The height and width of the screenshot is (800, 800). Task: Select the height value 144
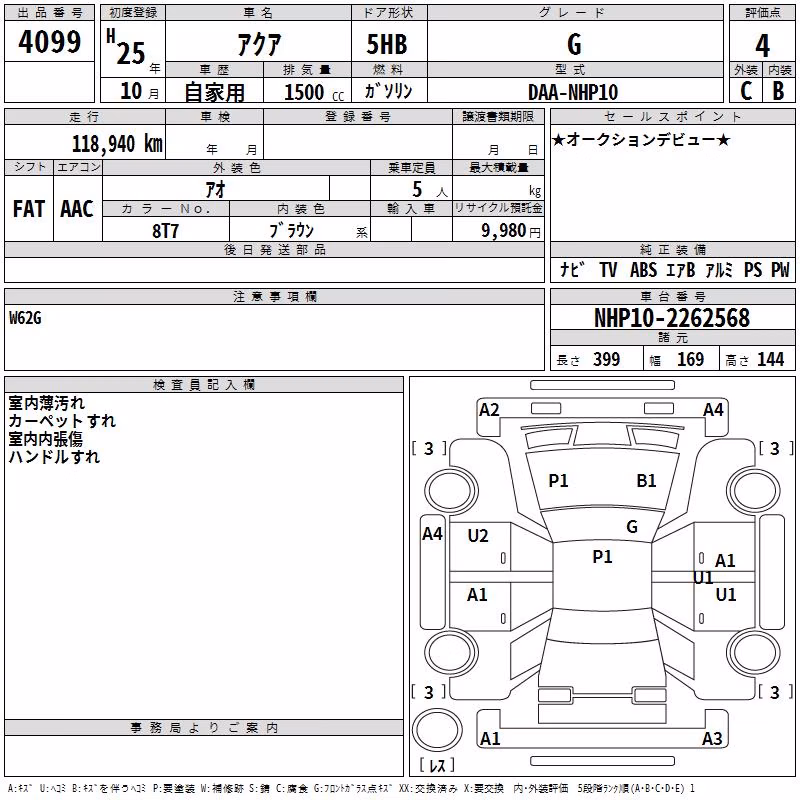[770, 359]
